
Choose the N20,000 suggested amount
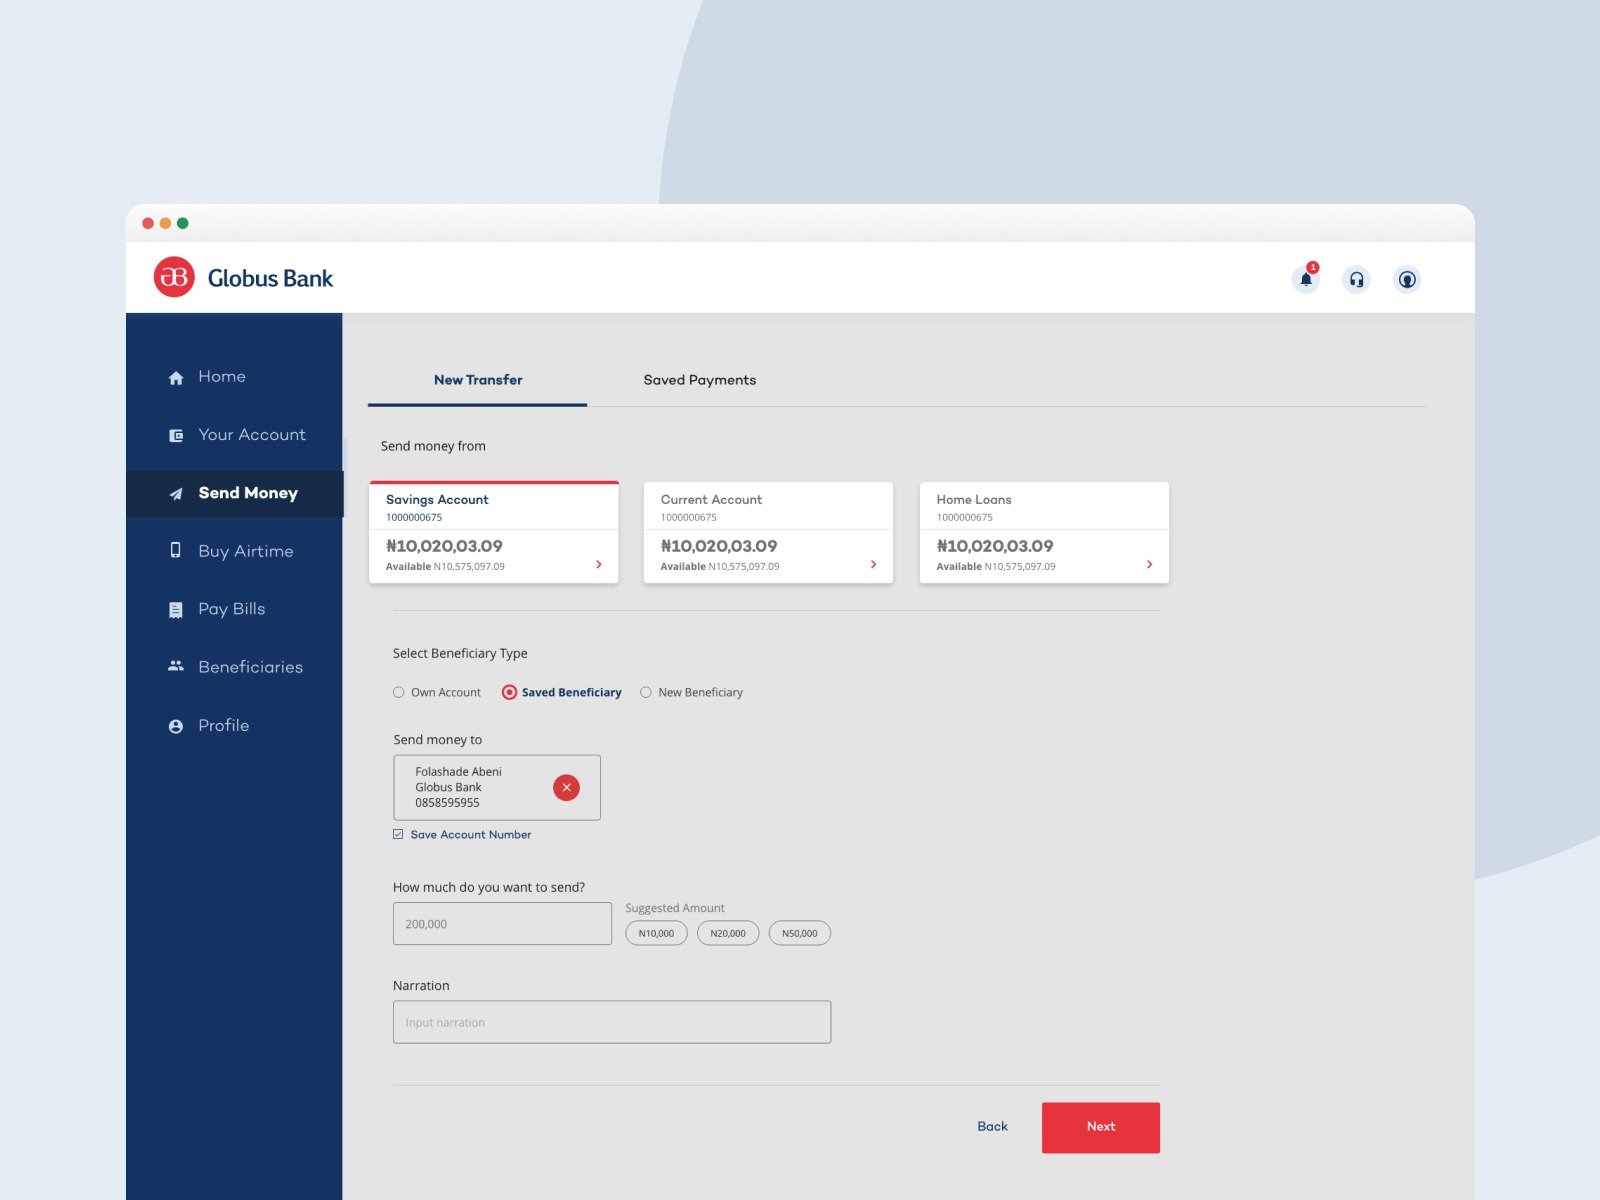(728, 933)
